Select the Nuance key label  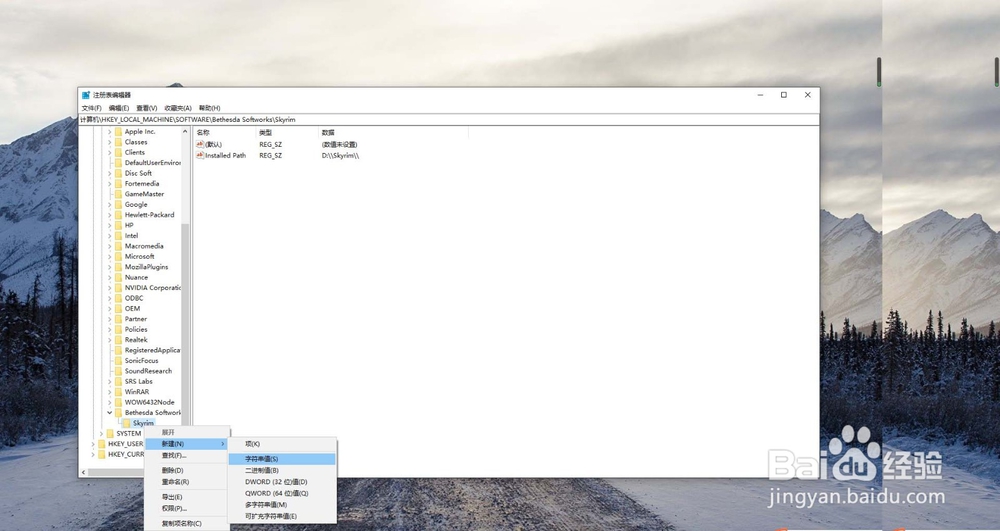[136, 277]
